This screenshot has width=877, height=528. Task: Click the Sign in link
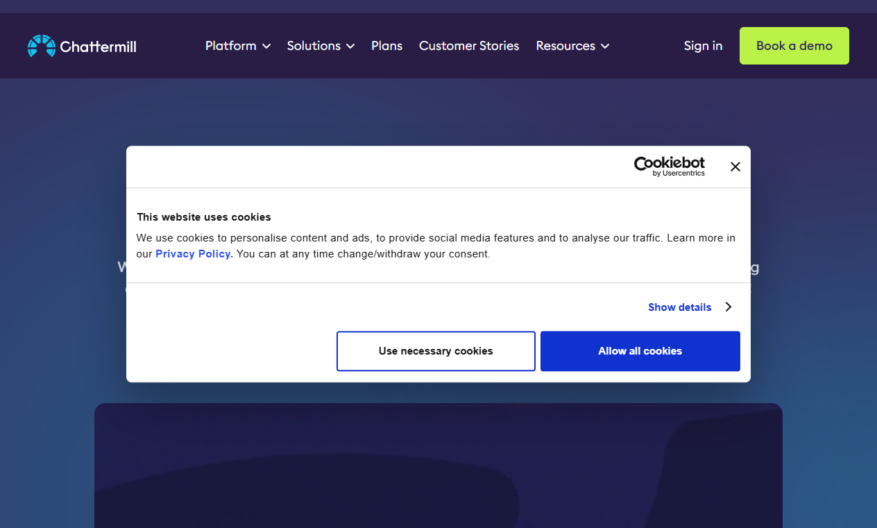pyautogui.click(x=702, y=46)
